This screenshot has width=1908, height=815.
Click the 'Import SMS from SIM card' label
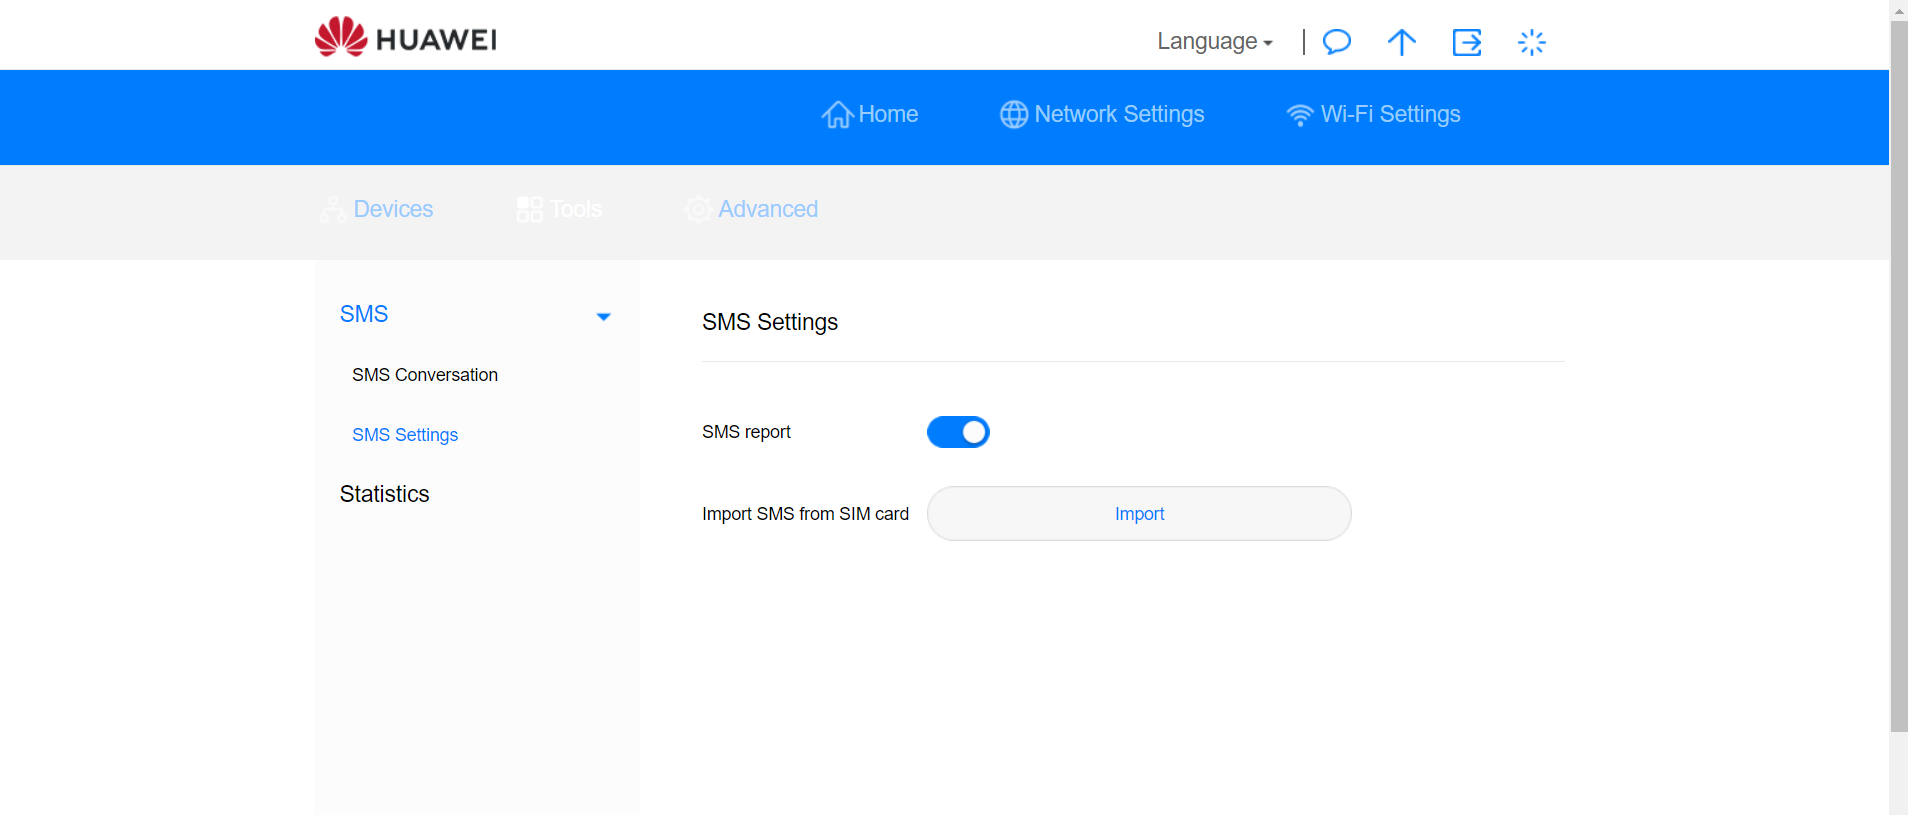[805, 514]
